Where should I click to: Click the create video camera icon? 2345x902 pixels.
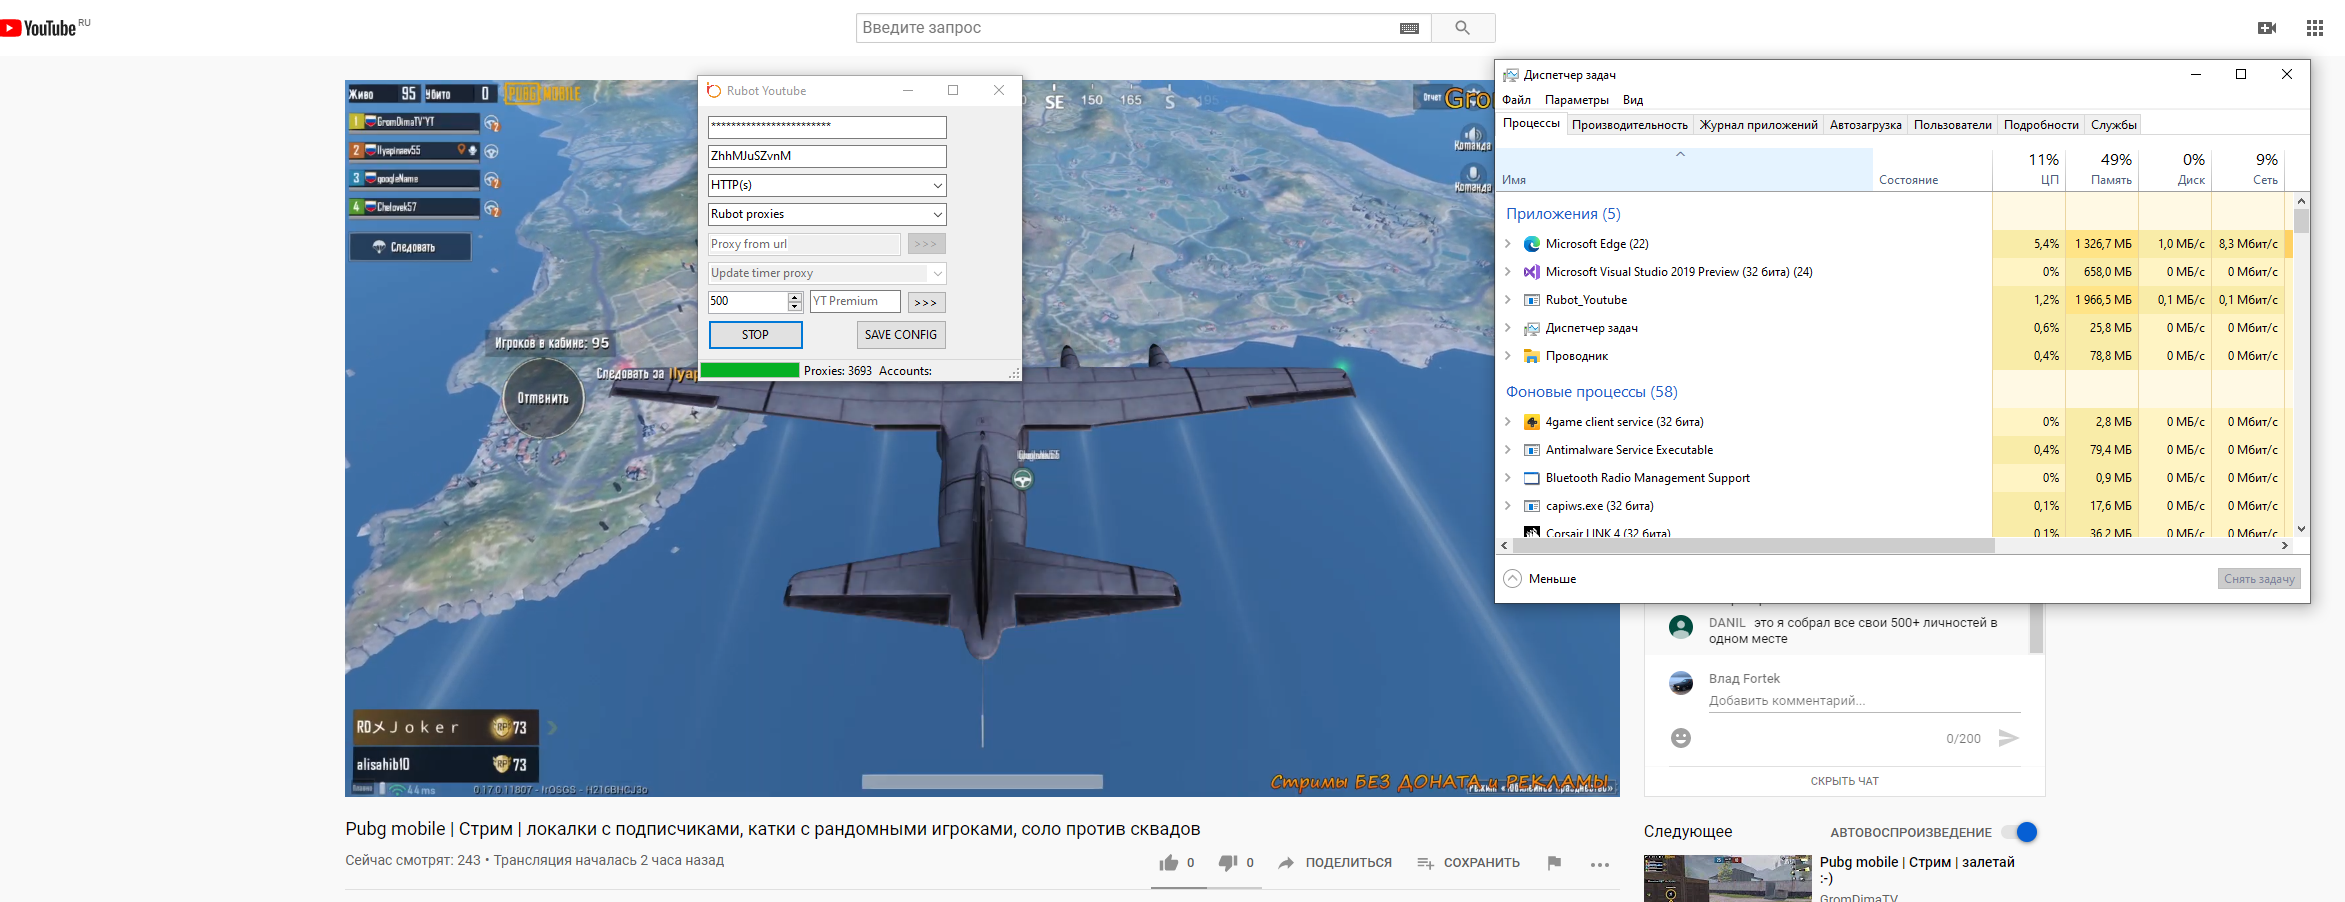coord(2267,28)
